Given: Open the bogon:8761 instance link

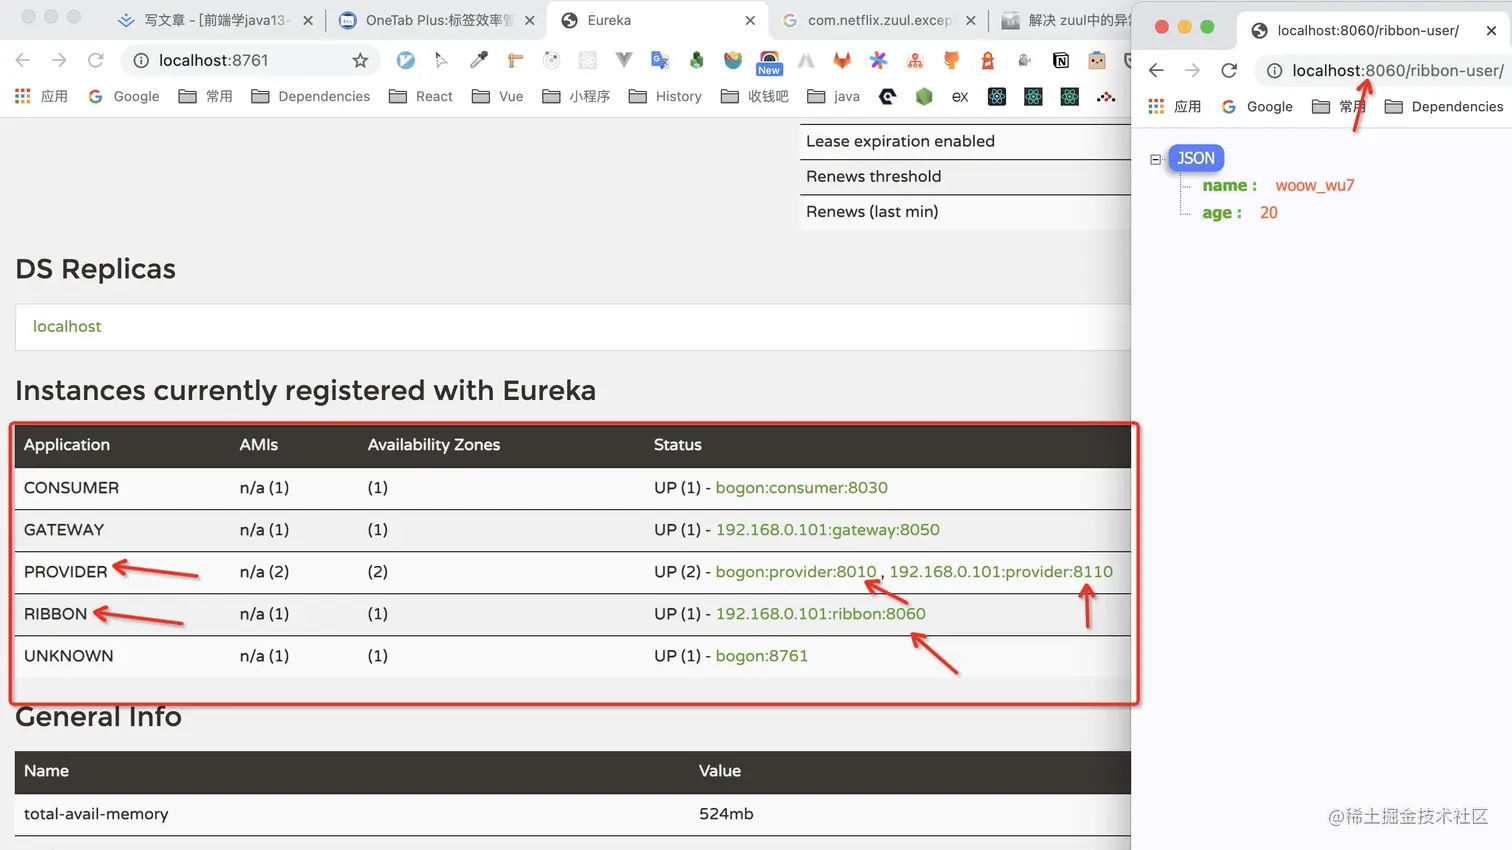Looking at the screenshot, I should 761,656.
